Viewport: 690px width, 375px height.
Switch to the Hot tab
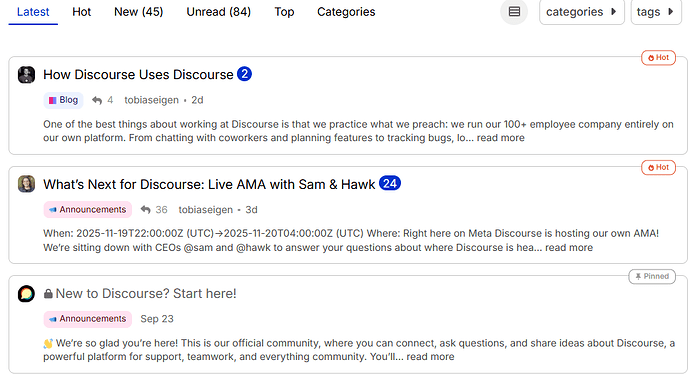tap(81, 12)
